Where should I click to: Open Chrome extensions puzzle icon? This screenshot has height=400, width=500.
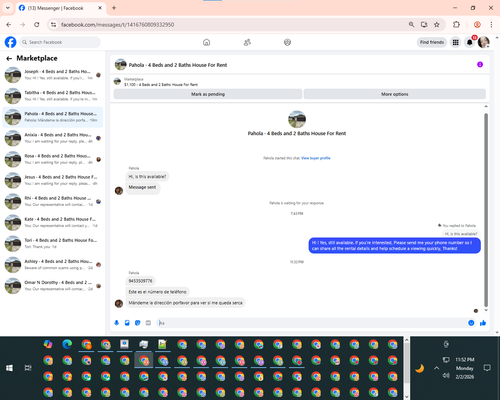point(456,24)
